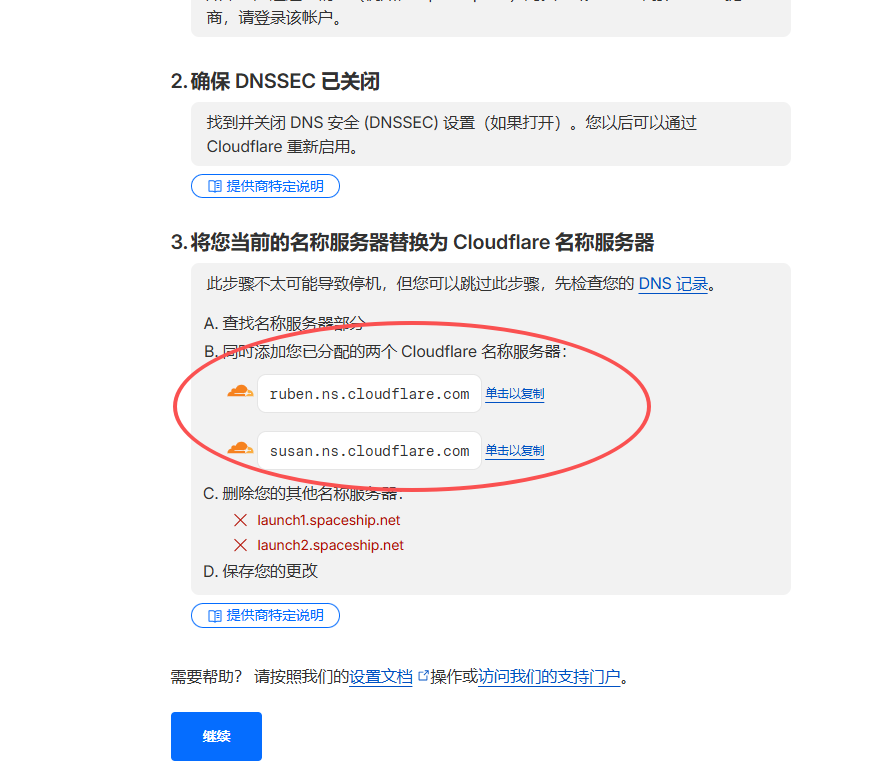Click the blue 继续 button
The width and height of the screenshot is (870, 764).
[216, 736]
